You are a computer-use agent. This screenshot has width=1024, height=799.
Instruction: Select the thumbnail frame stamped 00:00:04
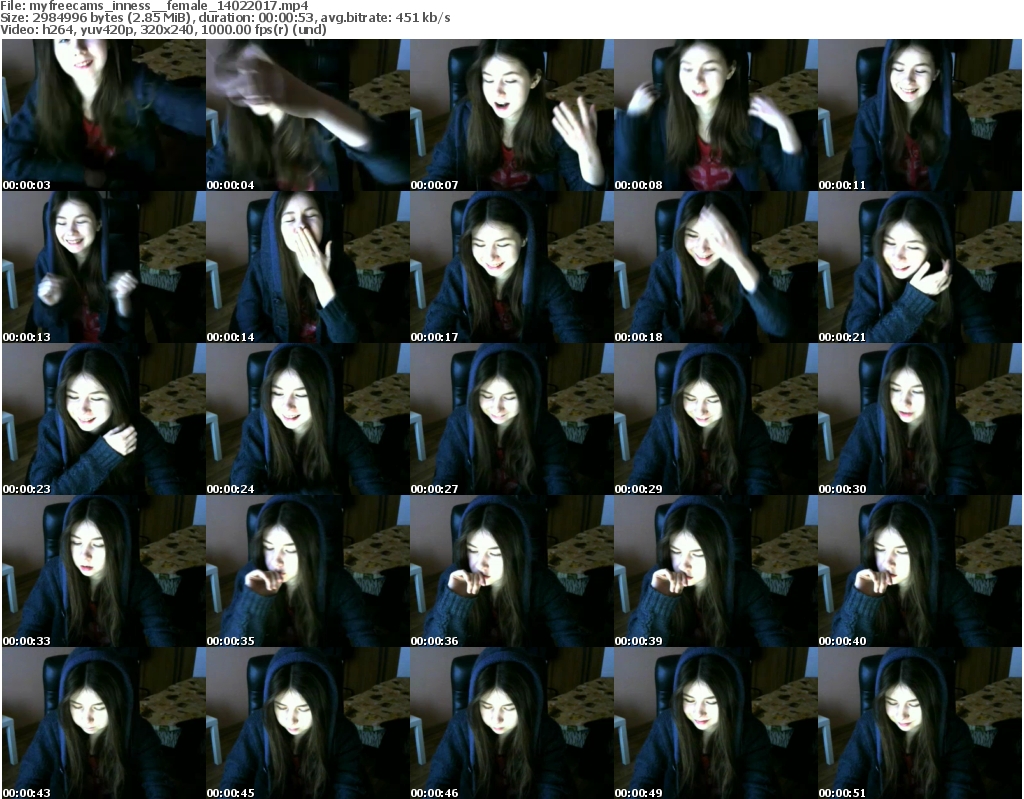308,115
